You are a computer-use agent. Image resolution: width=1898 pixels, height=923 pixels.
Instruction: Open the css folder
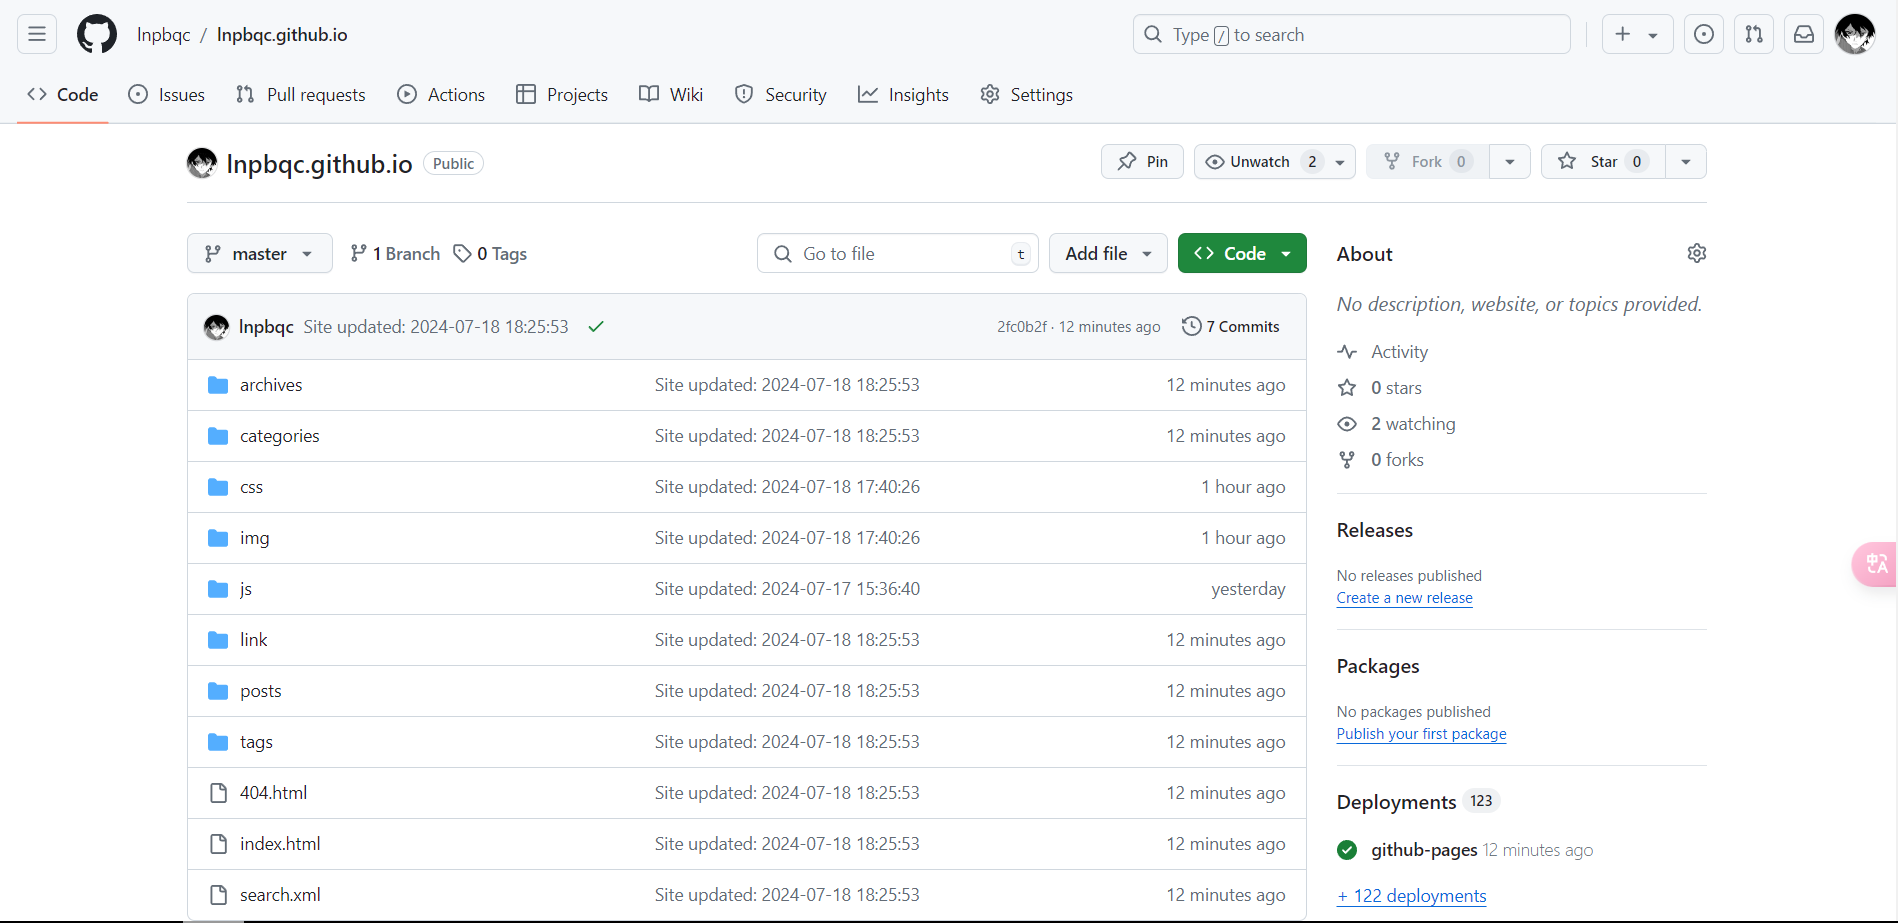[x=251, y=487]
